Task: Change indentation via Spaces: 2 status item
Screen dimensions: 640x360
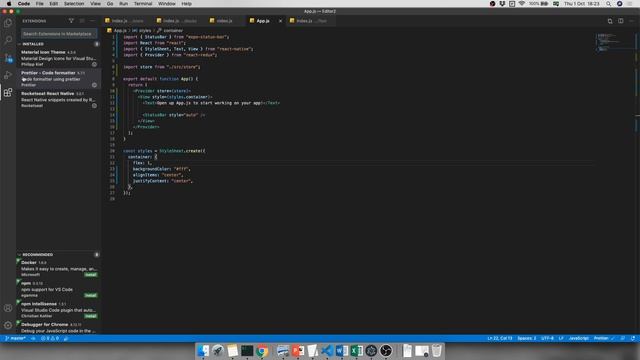Action: pyautogui.click(x=527, y=338)
